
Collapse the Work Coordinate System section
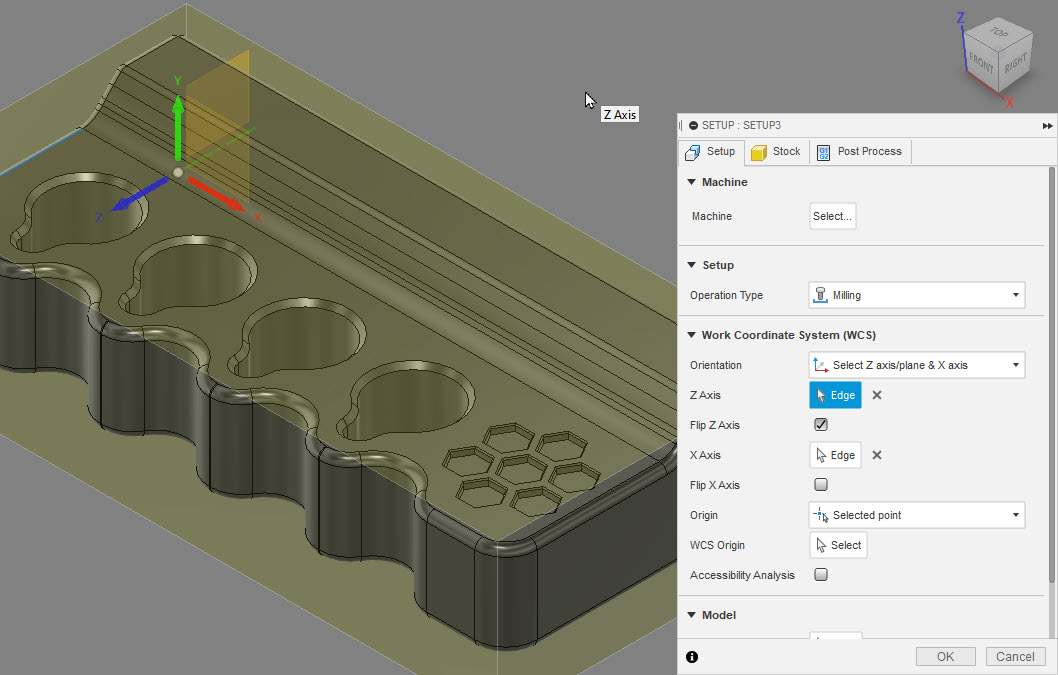point(689,335)
